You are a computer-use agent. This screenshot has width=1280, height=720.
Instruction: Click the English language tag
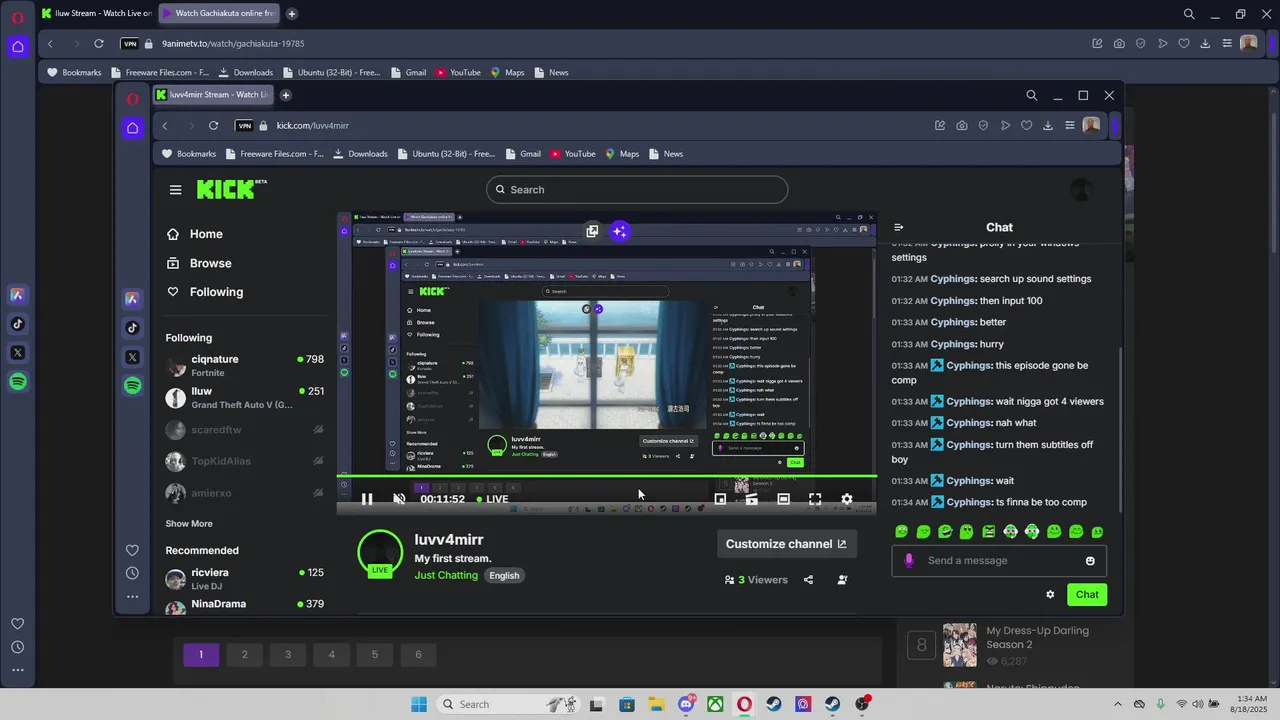click(x=504, y=576)
